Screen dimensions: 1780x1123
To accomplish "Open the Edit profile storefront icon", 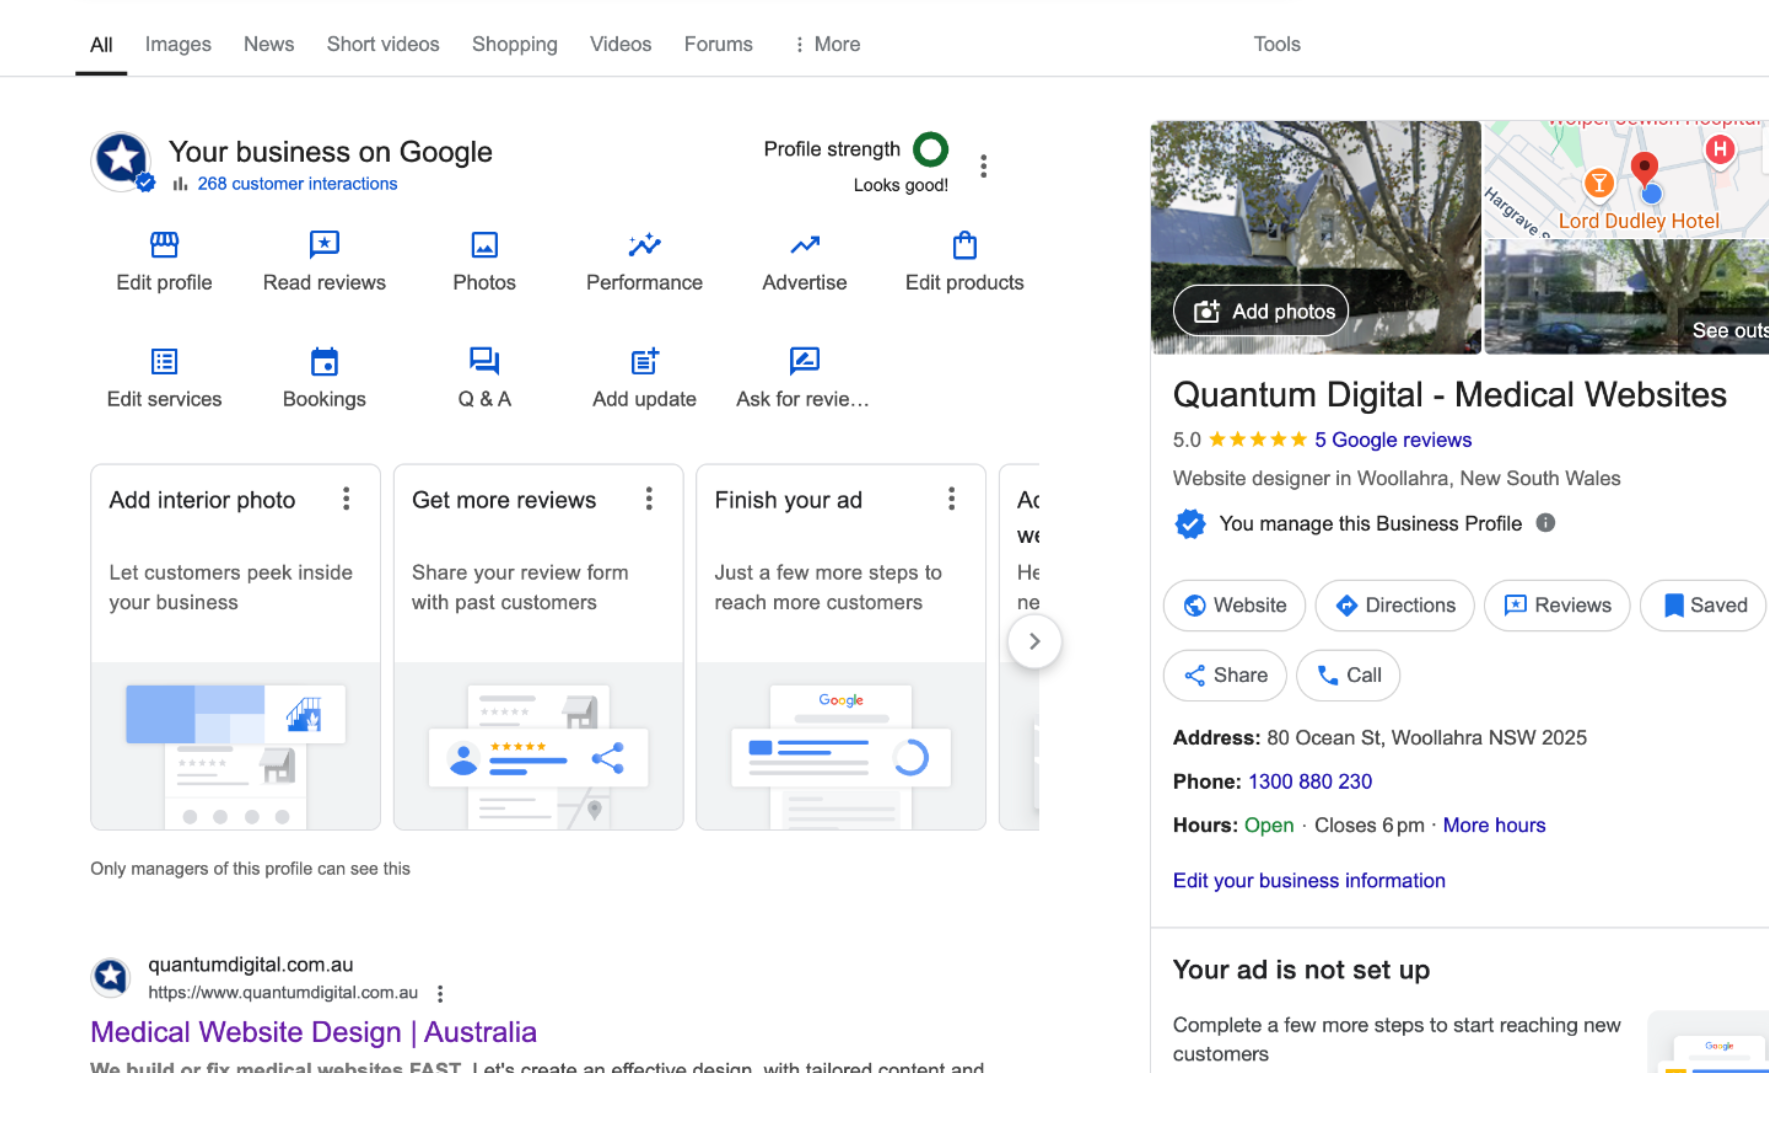I will tap(164, 245).
